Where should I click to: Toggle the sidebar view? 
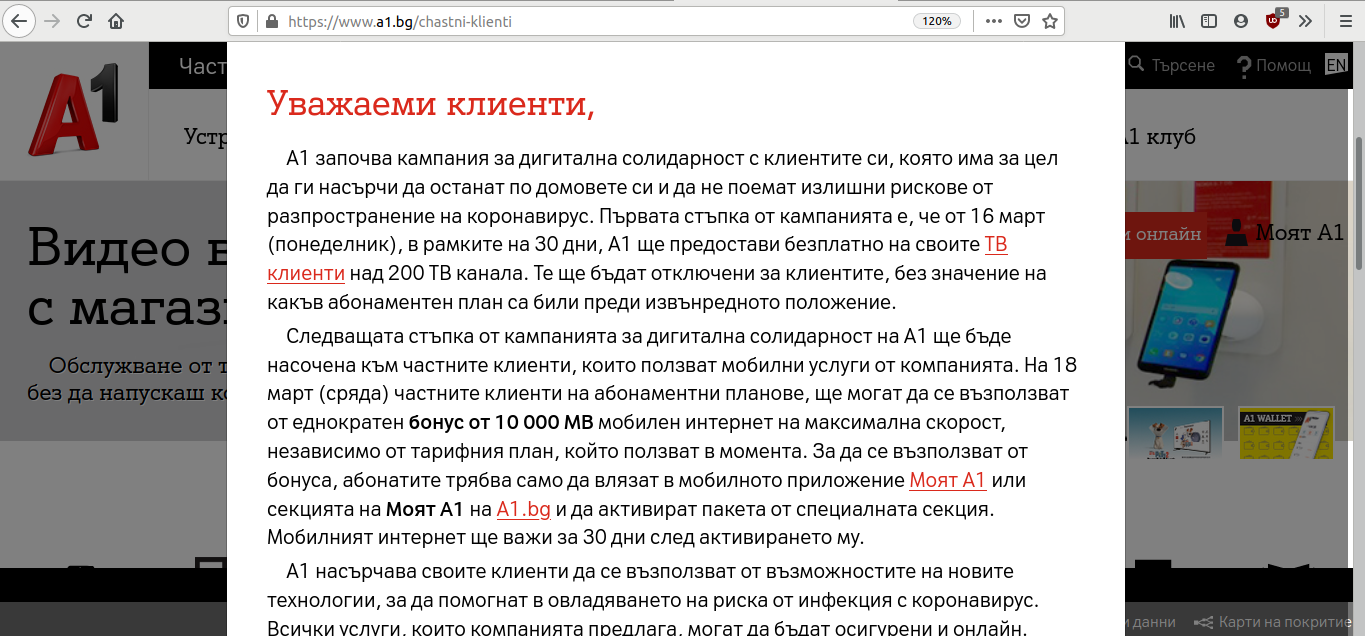click(x=1209, y=21)
